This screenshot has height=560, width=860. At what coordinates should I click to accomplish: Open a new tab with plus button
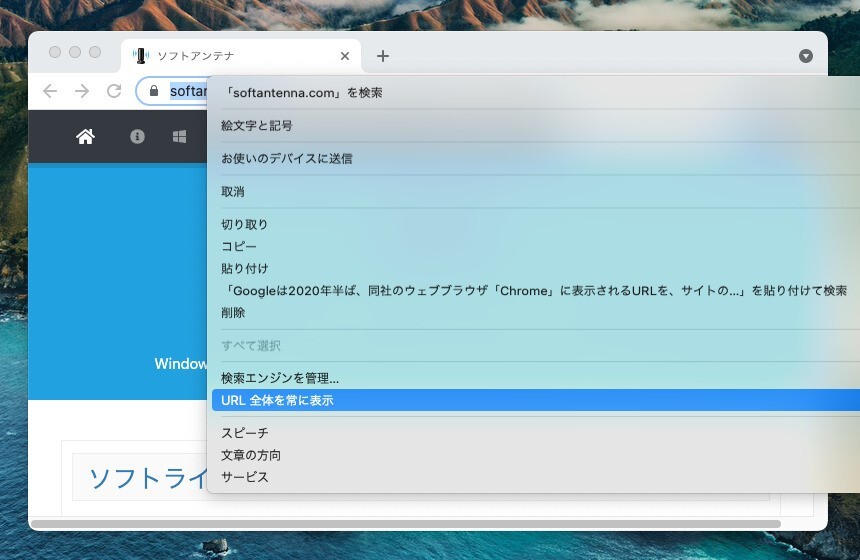tap(382, 56)
